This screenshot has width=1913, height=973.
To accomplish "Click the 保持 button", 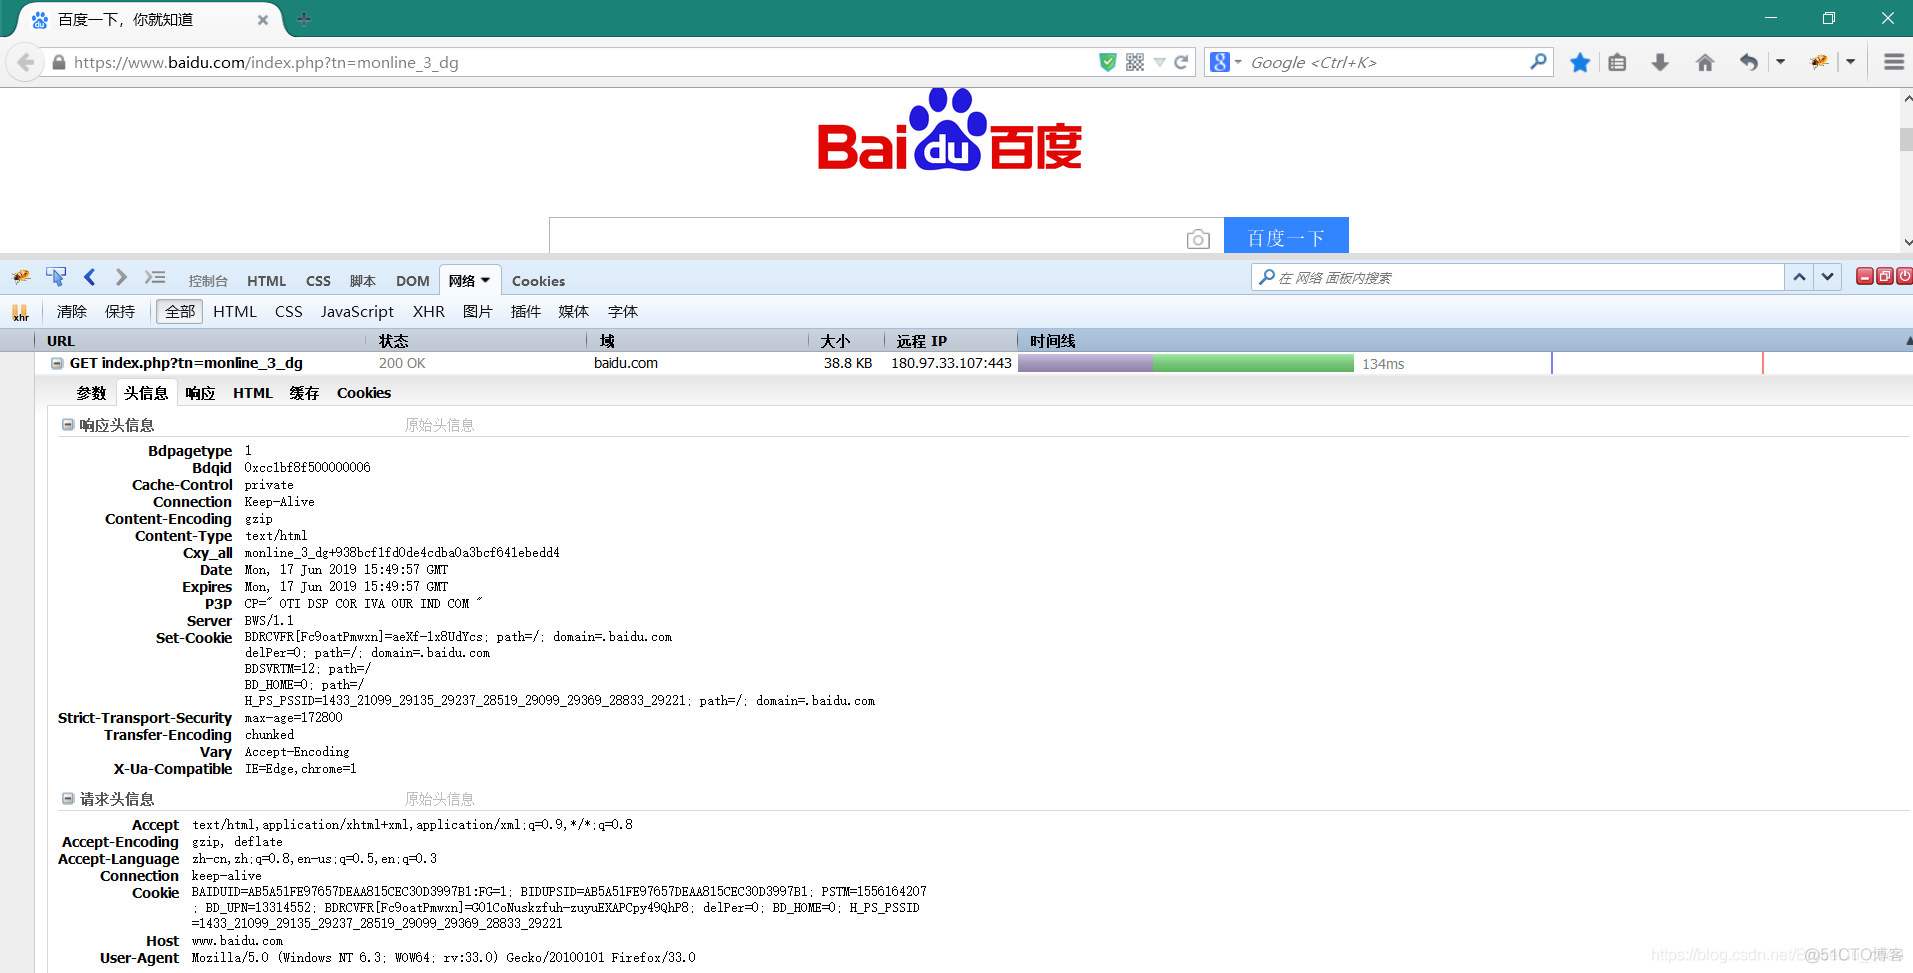I will (x=120, y=312).
